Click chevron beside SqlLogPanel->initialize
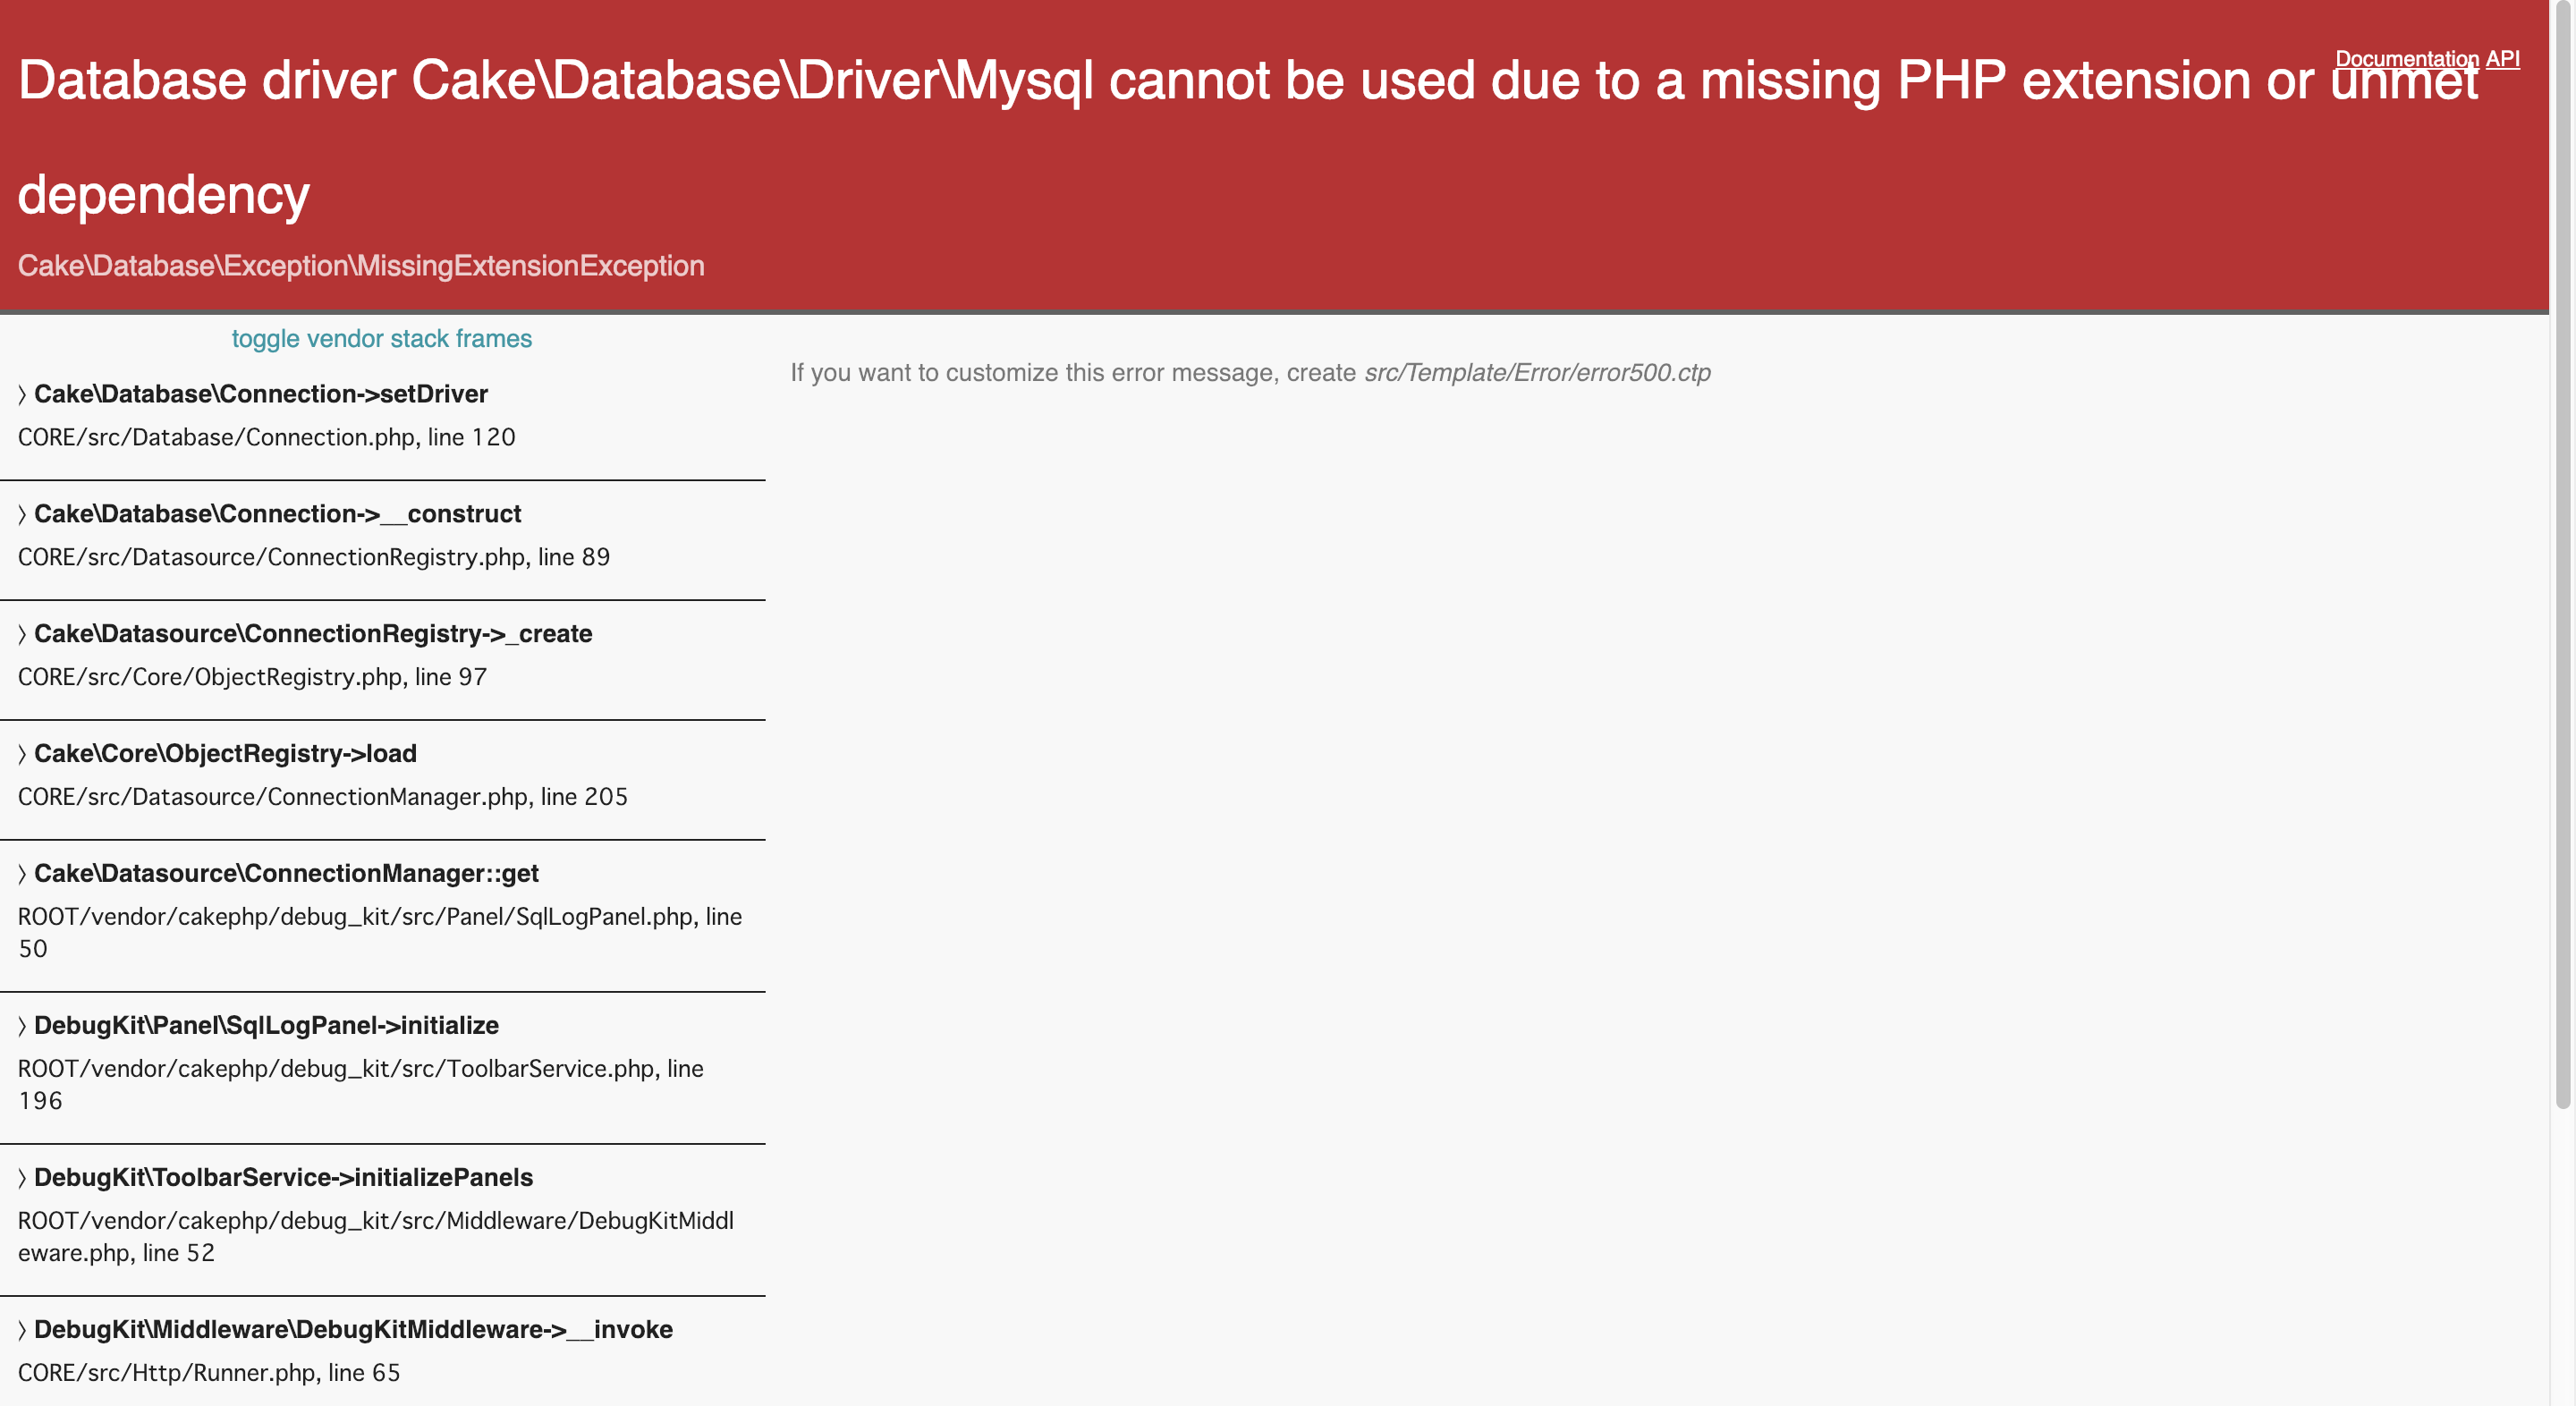The image size is (2576, 1406). point(22,1026)
